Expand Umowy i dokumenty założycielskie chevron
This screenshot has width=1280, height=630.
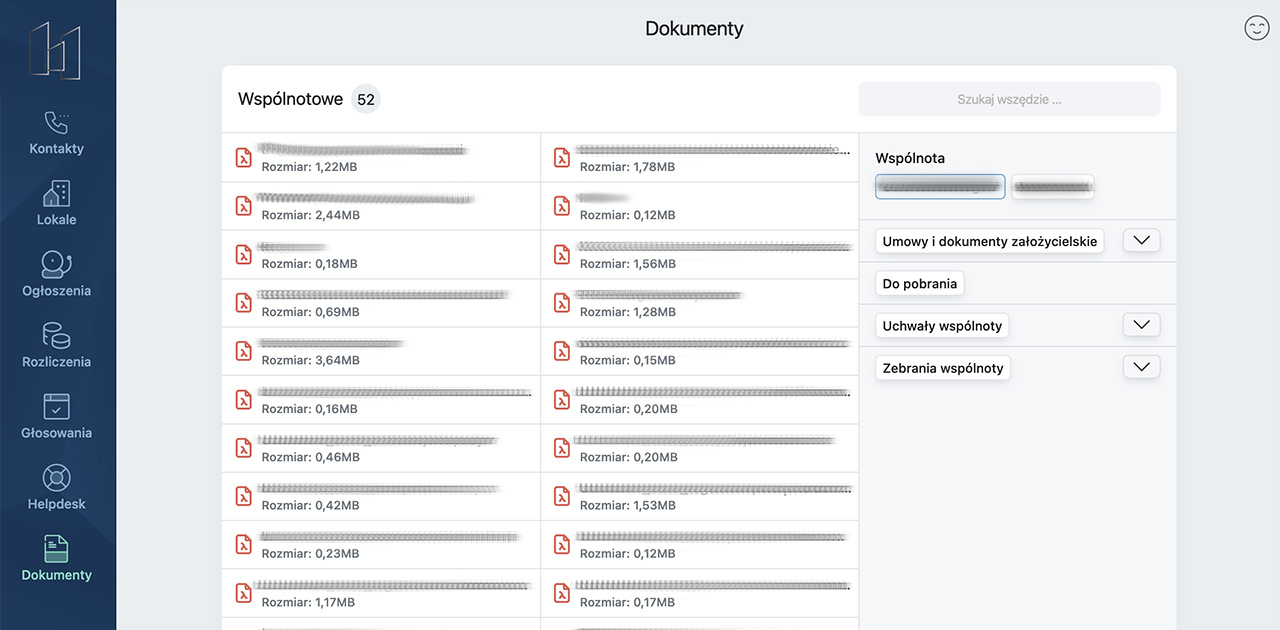[x=1141, y=241]
